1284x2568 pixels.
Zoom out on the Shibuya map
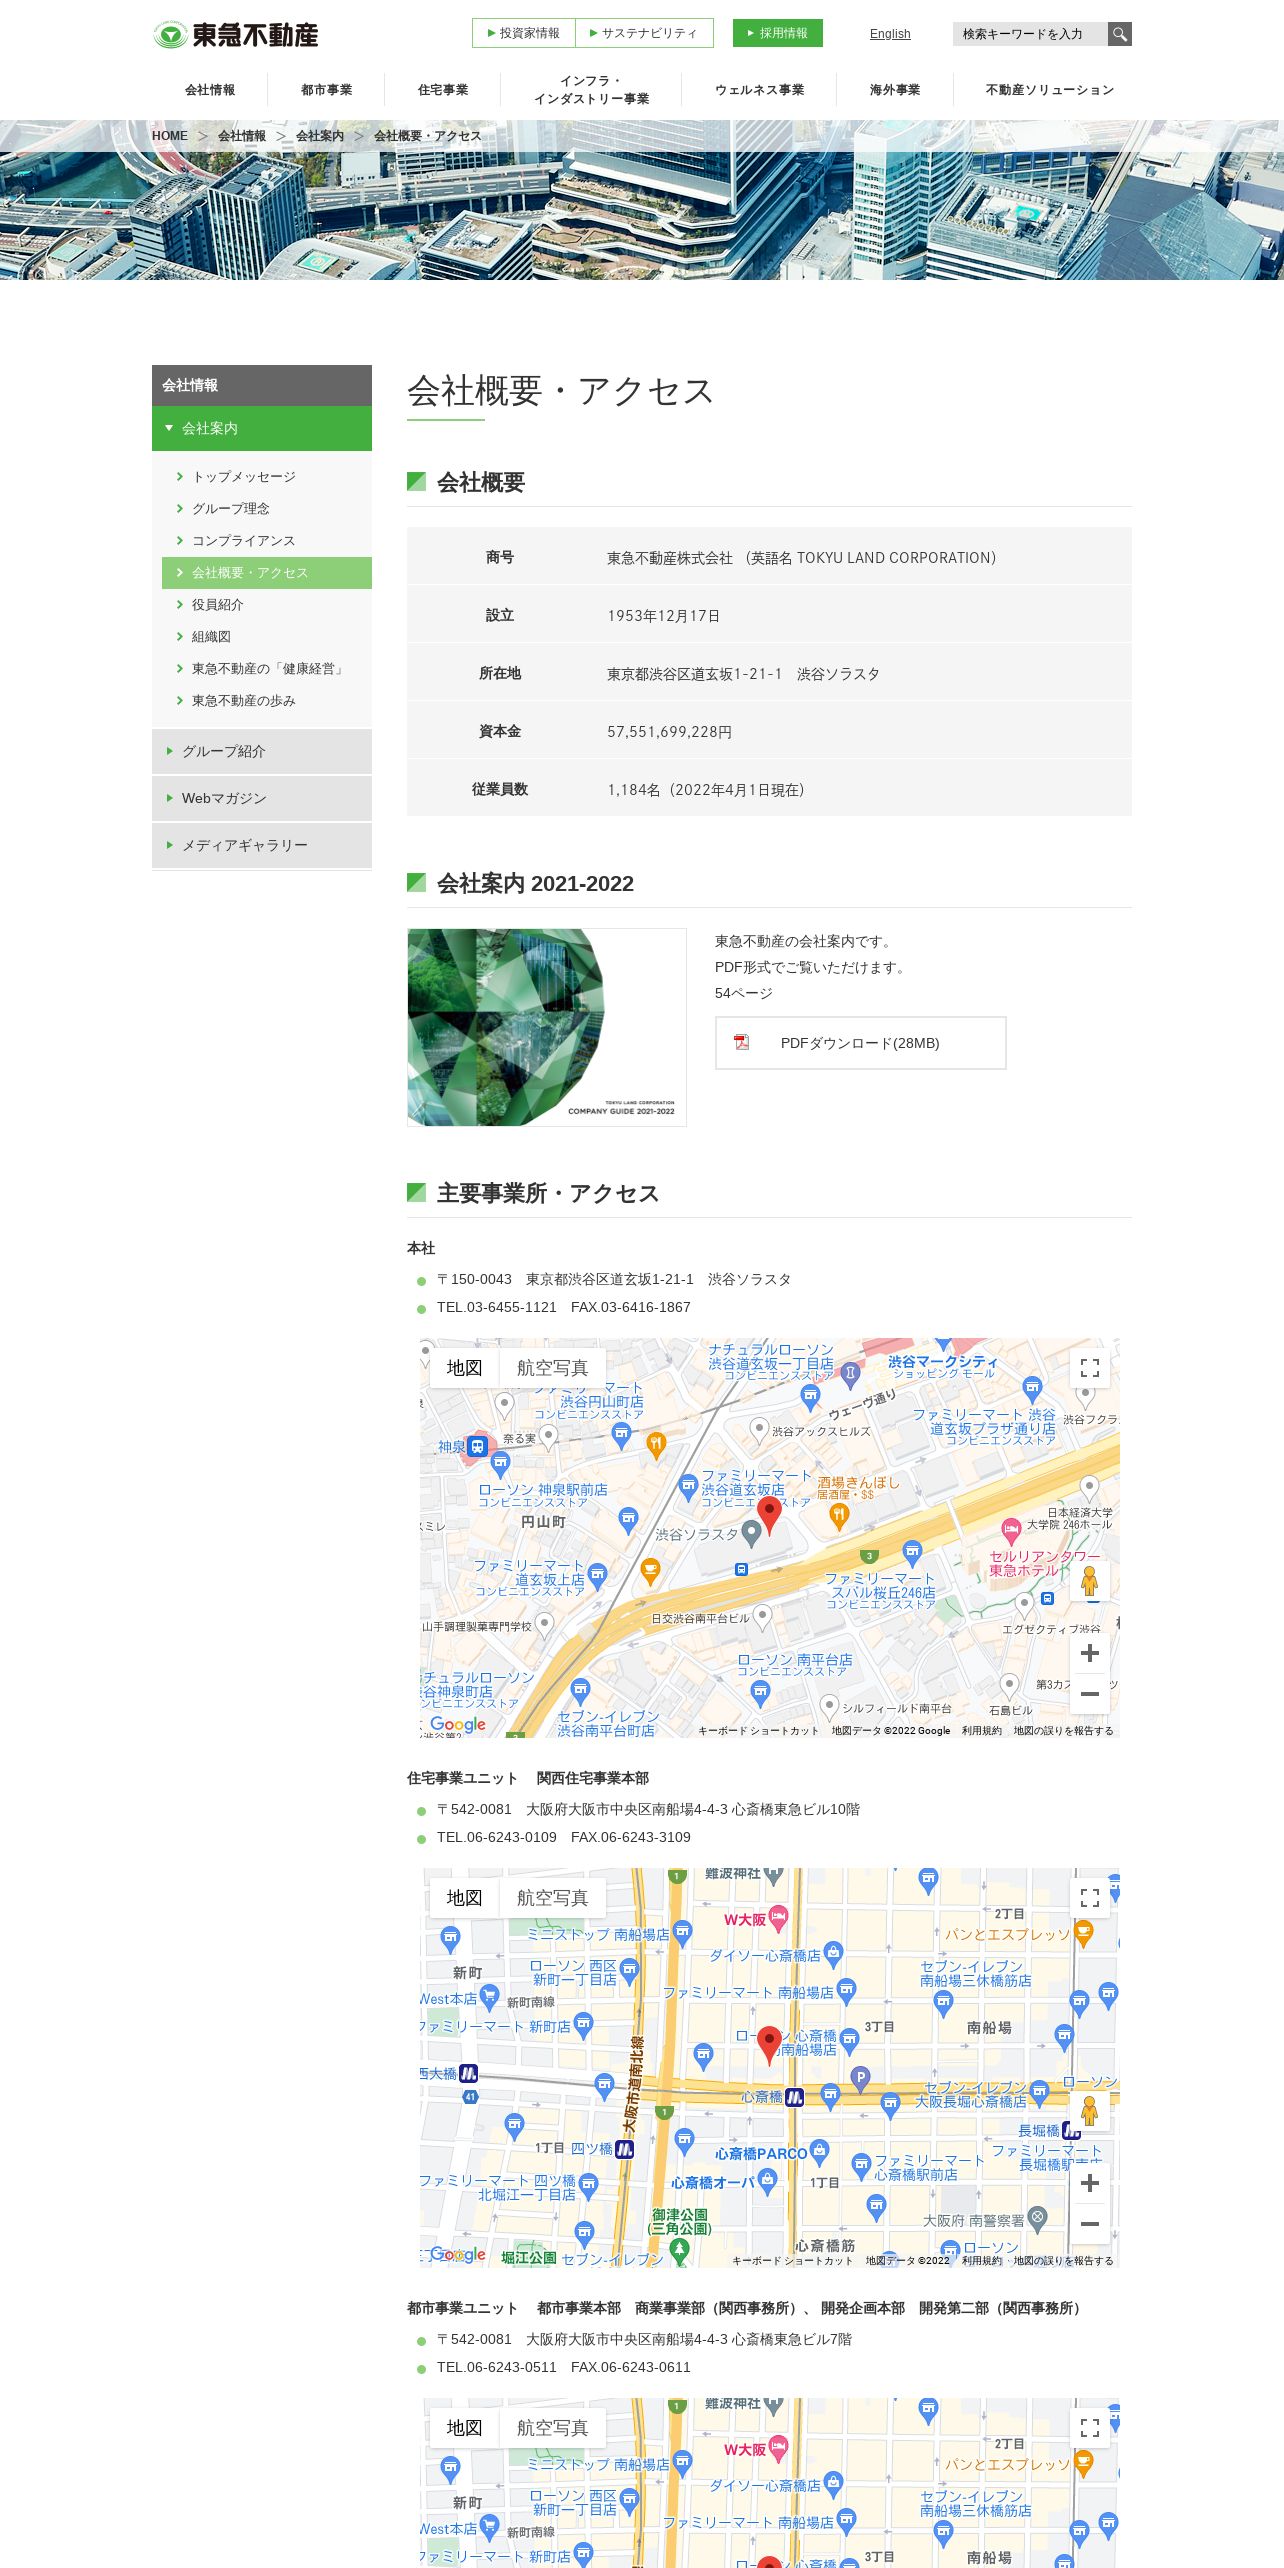coord(1090,1694)
